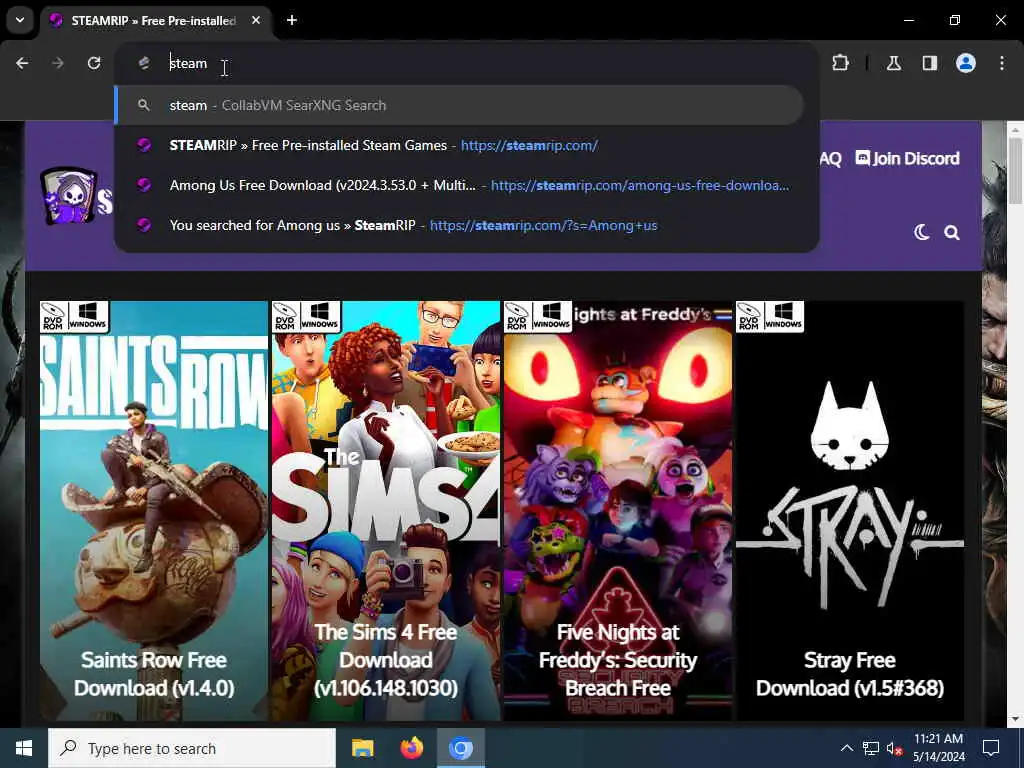Click the browser forward arrow
Screen dimensions: 1024x768
[58, 63]
